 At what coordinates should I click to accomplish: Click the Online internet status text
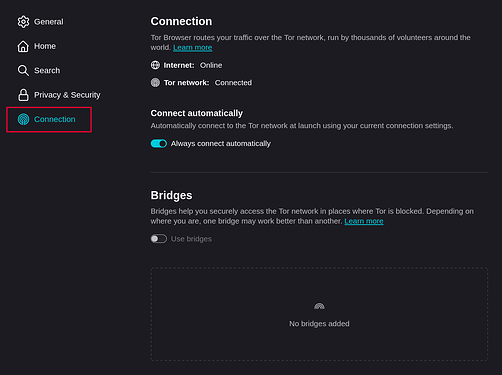(211, 65)
